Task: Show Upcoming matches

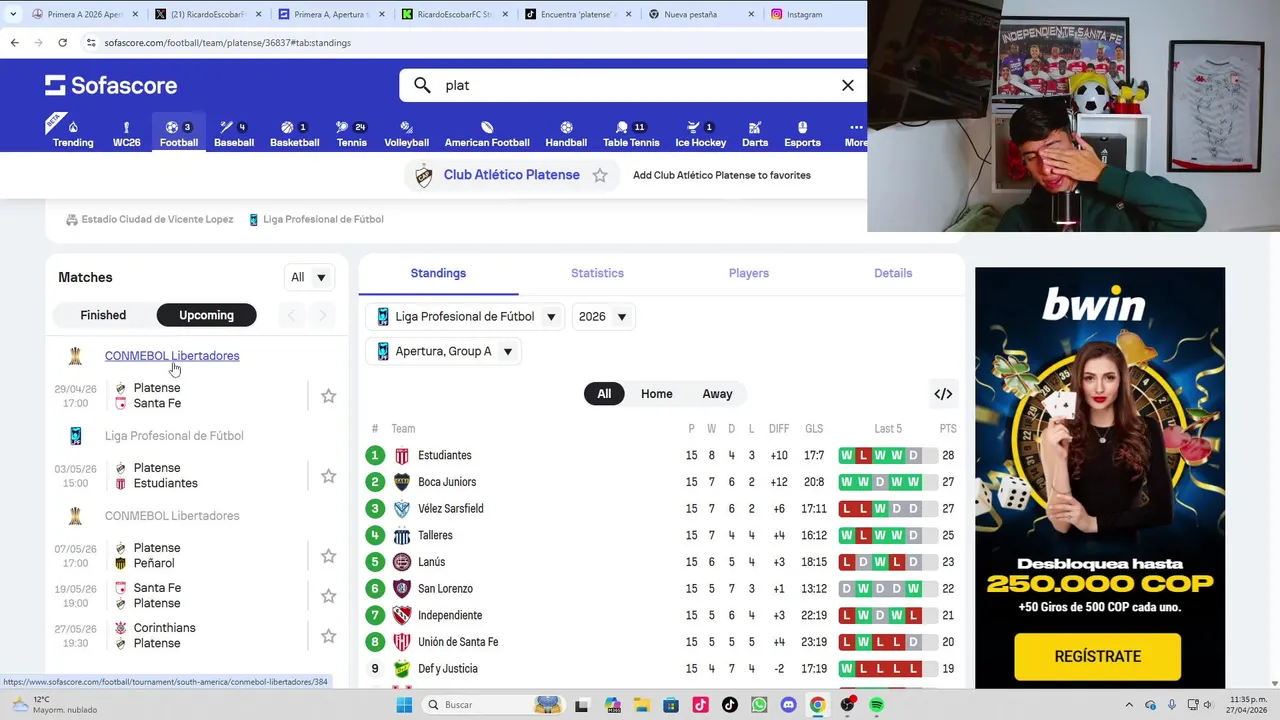Action: (206, 315)
